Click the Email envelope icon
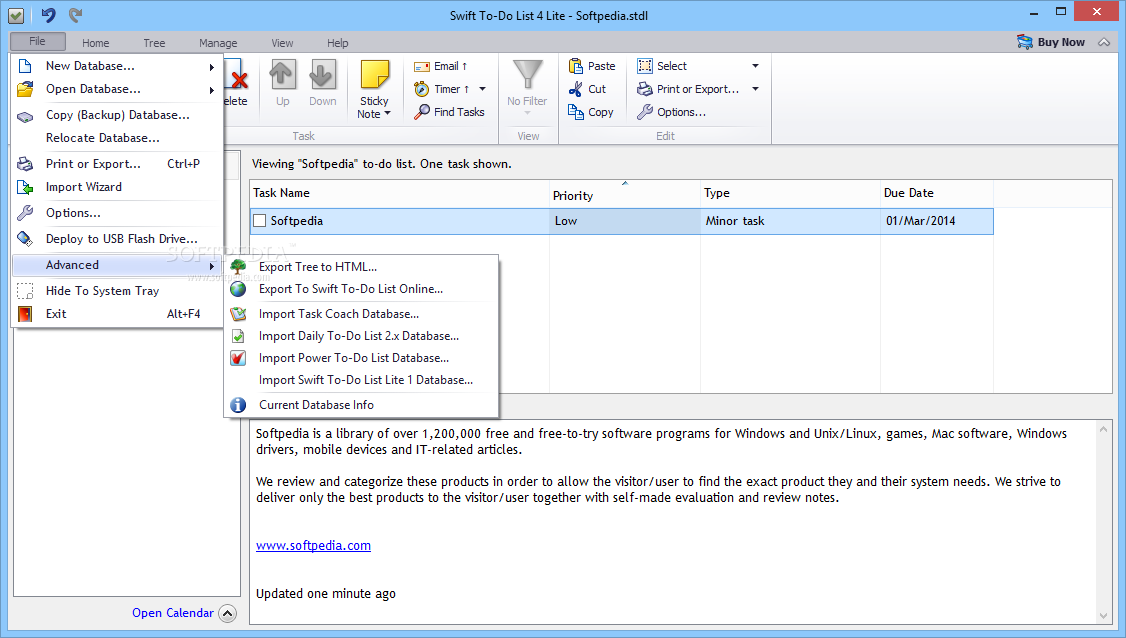 tap(422, 66)
